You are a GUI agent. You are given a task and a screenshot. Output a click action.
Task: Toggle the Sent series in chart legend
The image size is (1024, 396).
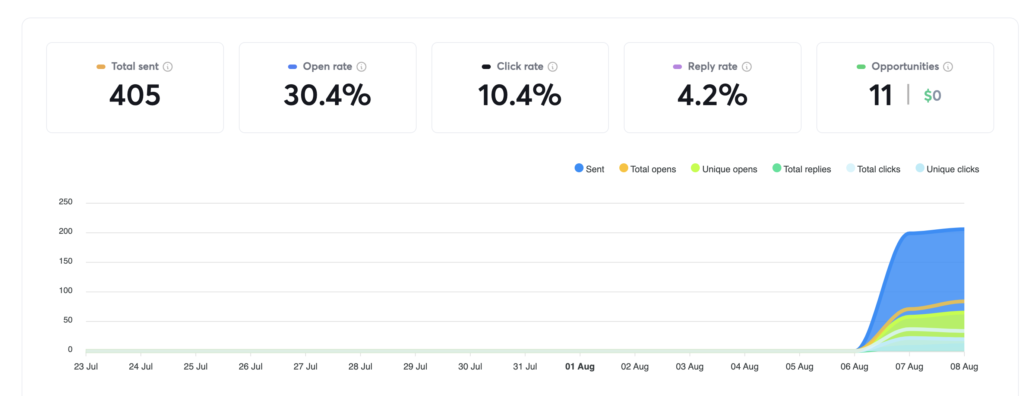[x=589, y=169]
